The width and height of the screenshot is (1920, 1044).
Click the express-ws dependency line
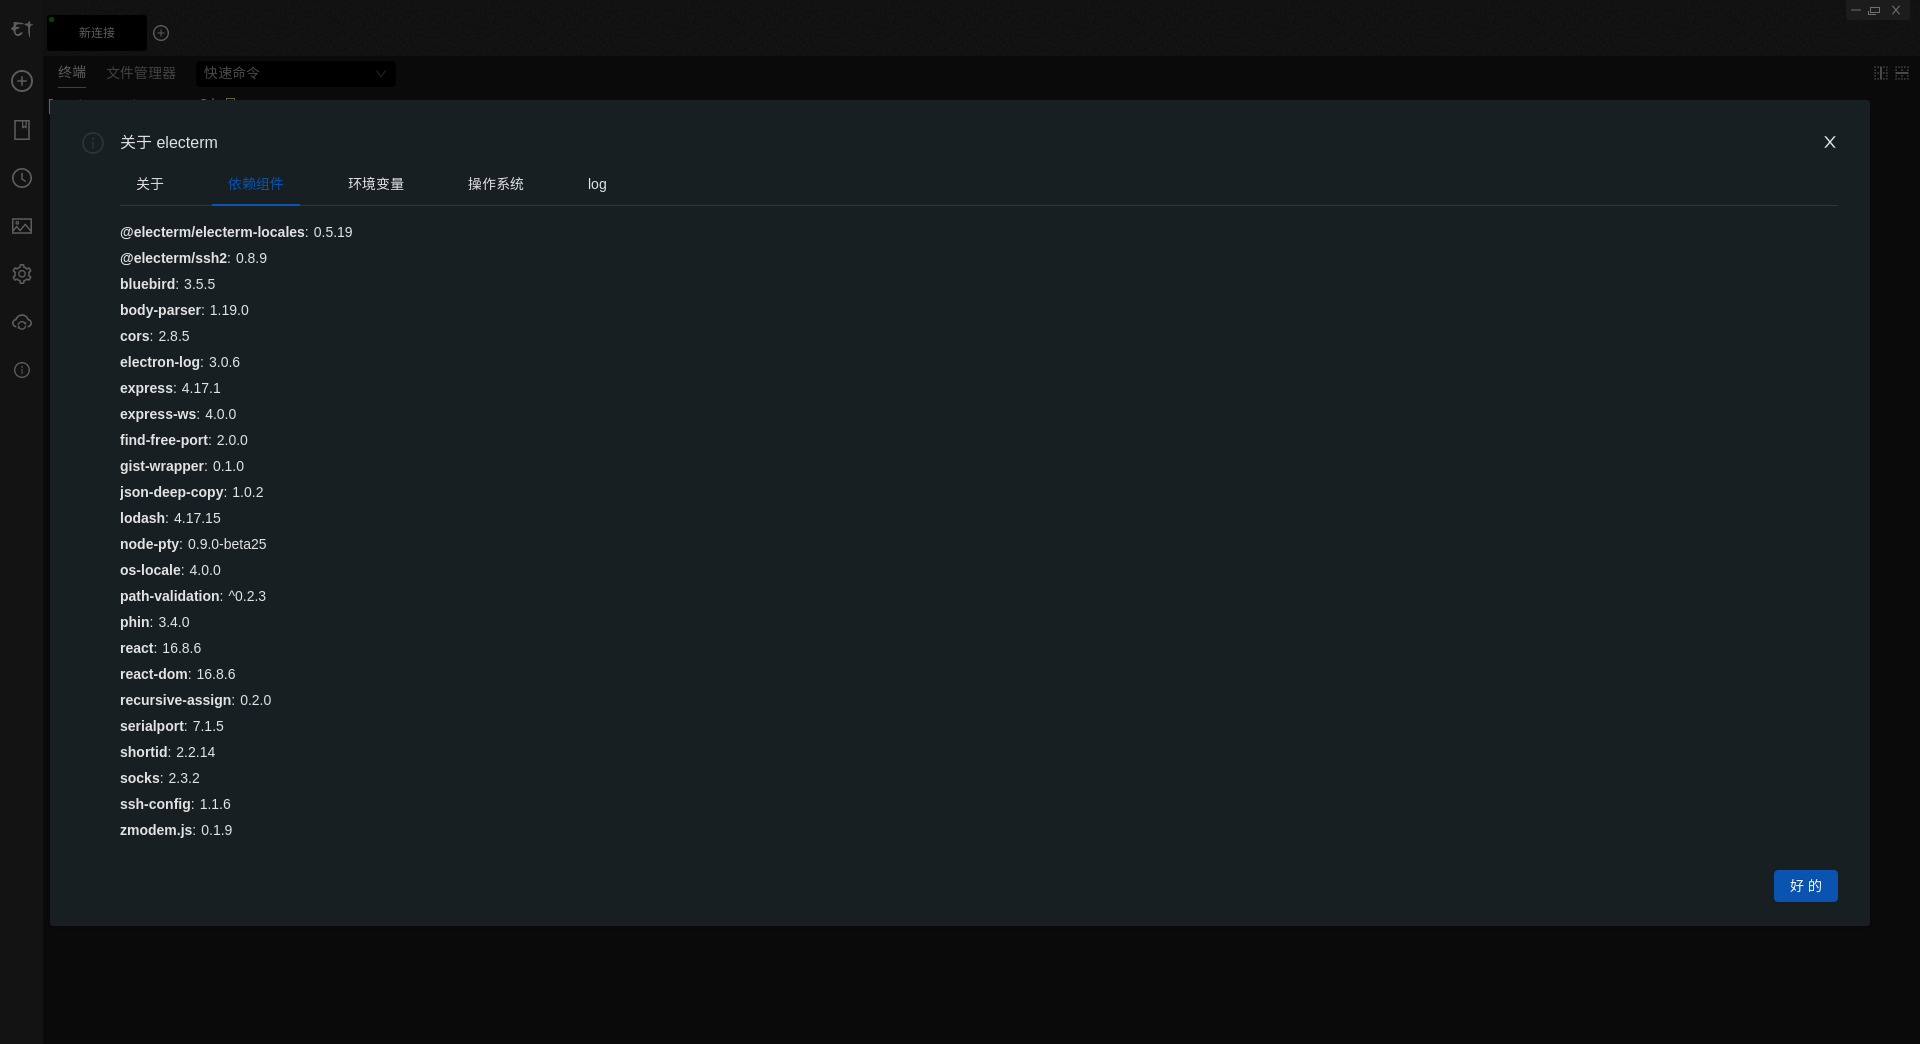point(178,414)
